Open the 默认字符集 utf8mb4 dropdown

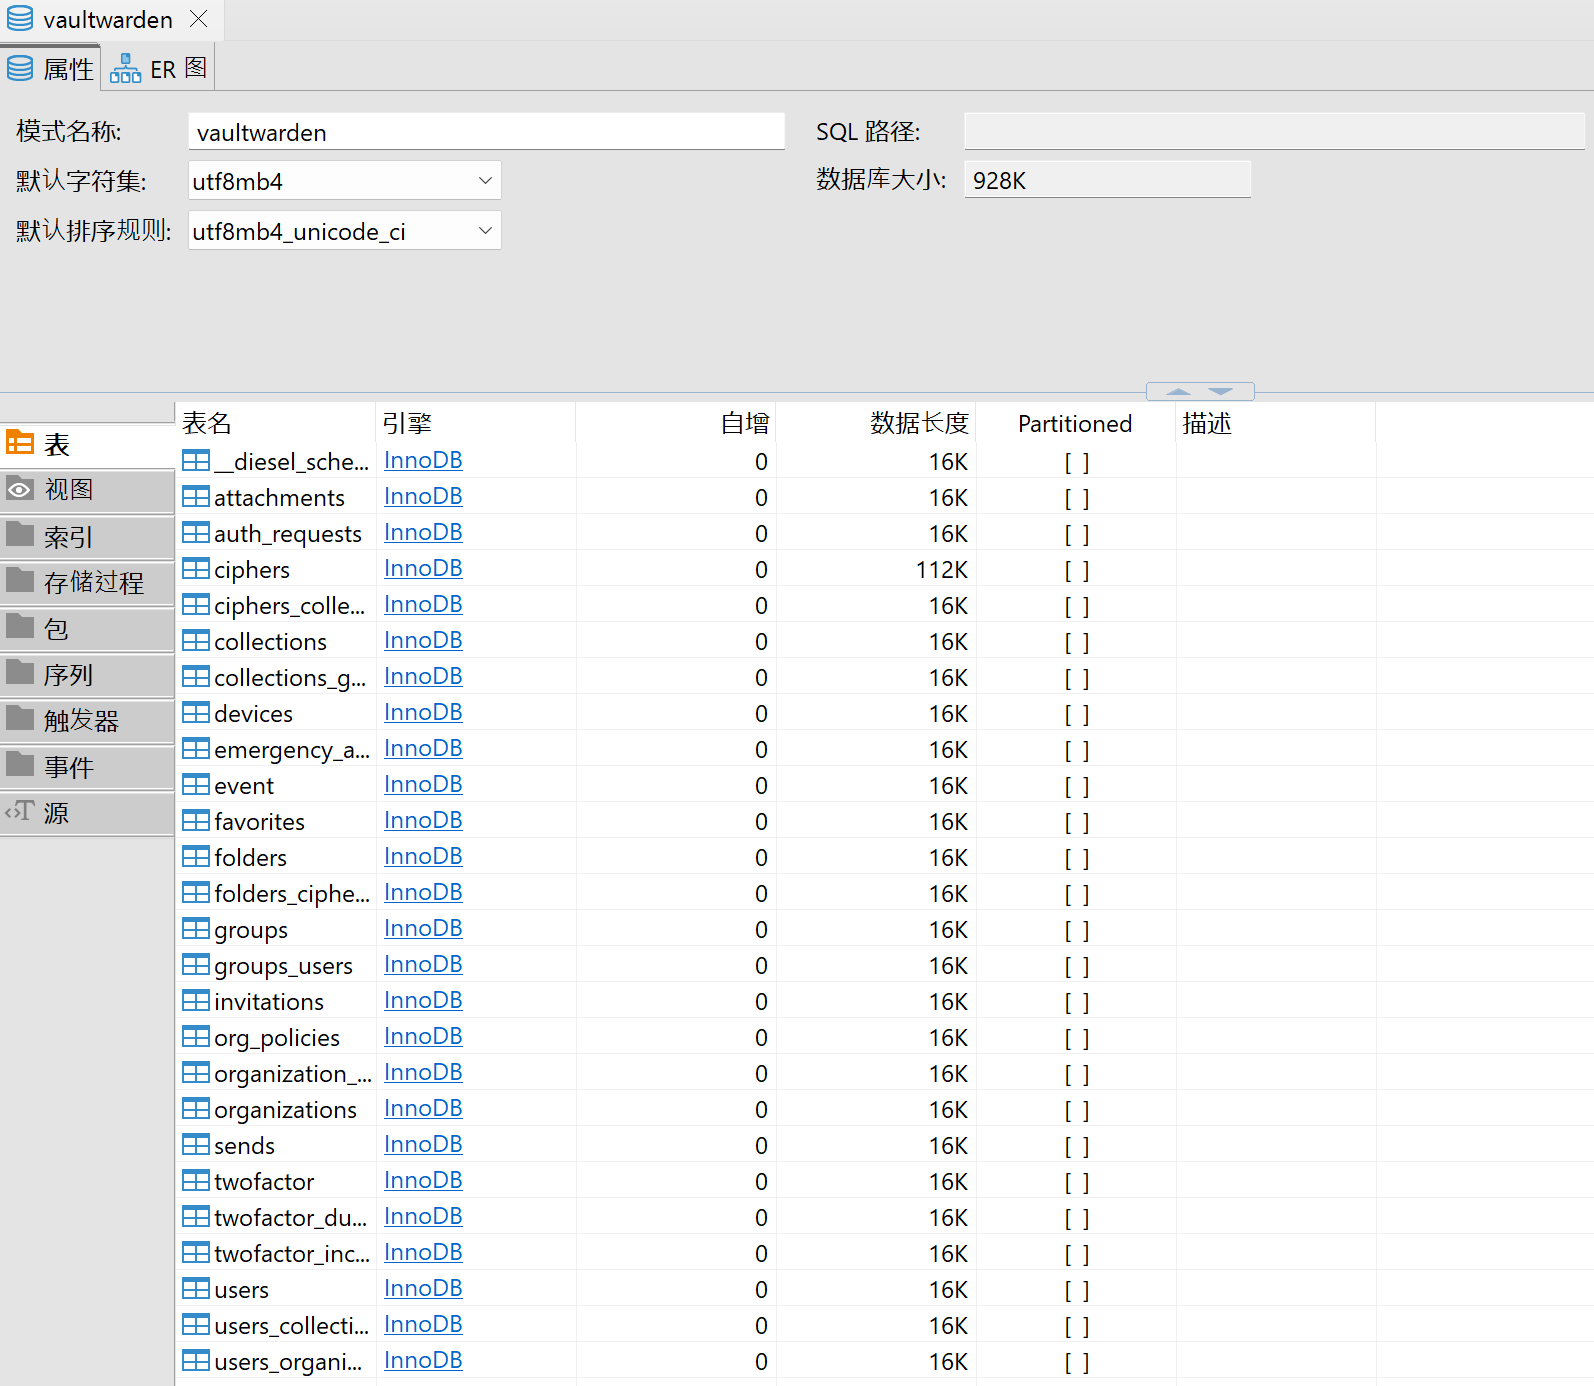click(345, 181)
